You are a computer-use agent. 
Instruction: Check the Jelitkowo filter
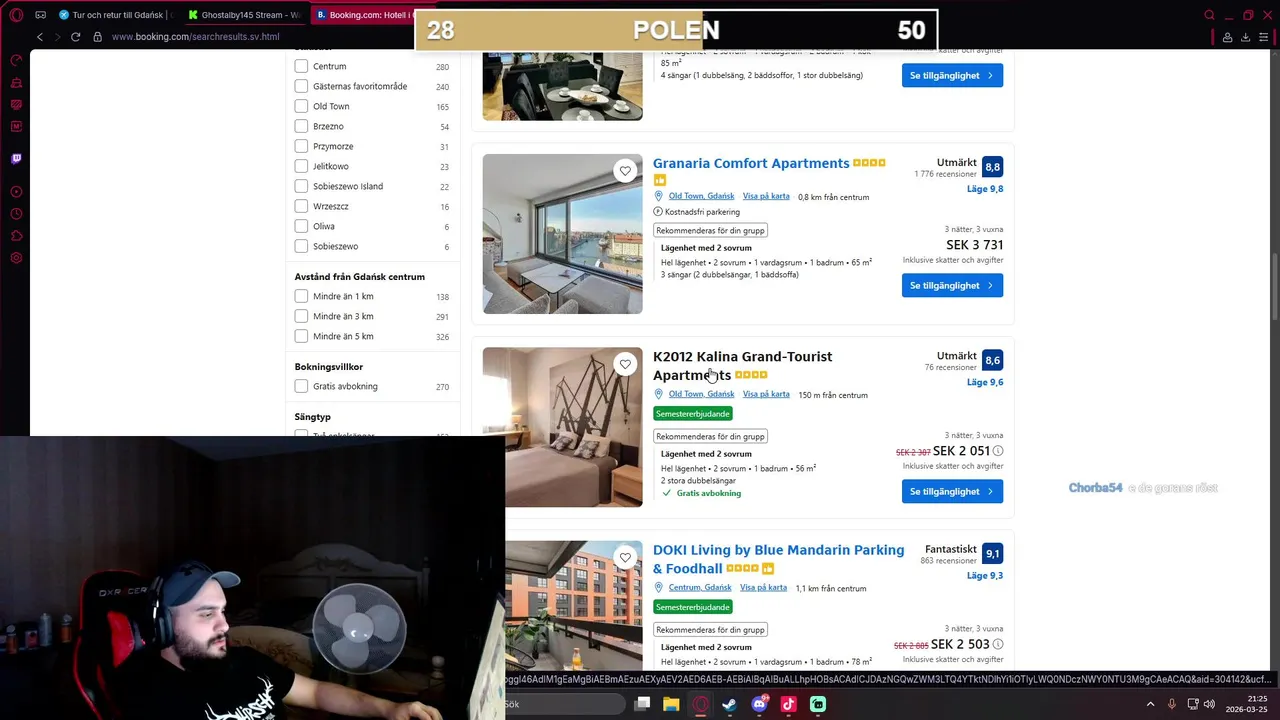301,166
